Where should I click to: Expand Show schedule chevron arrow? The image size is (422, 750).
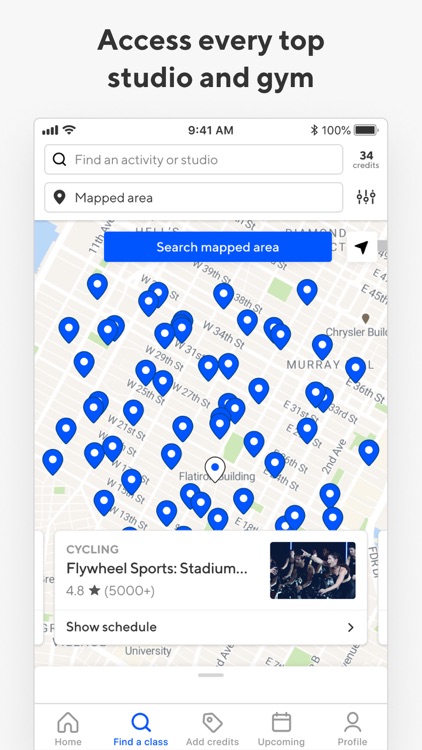coord(351,627)
